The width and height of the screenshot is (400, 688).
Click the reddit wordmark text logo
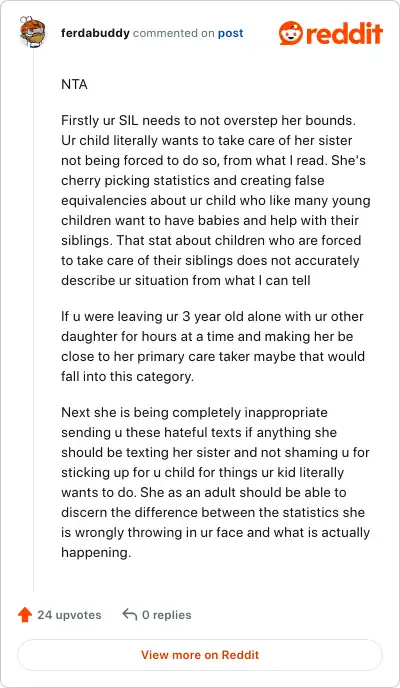click(x=344, y=33)
